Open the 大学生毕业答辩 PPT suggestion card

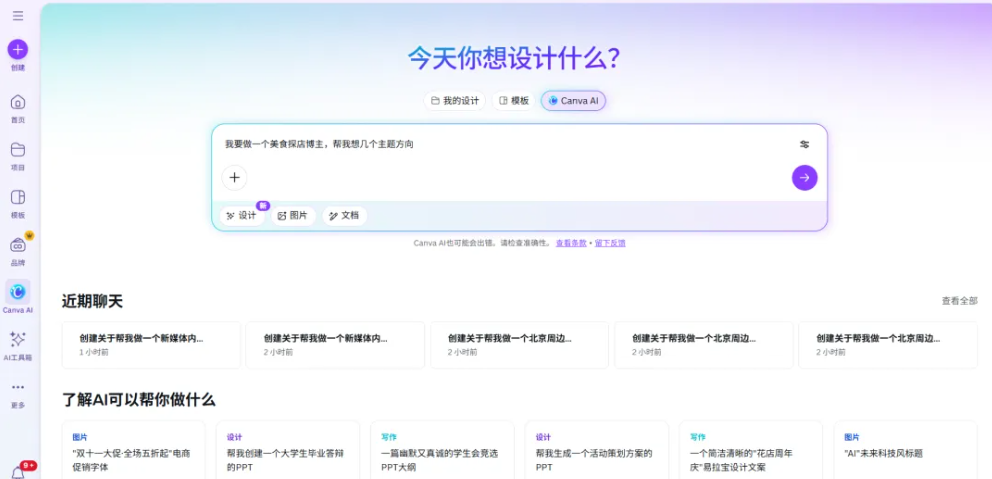pyautogui.click(x=288, y=450)
